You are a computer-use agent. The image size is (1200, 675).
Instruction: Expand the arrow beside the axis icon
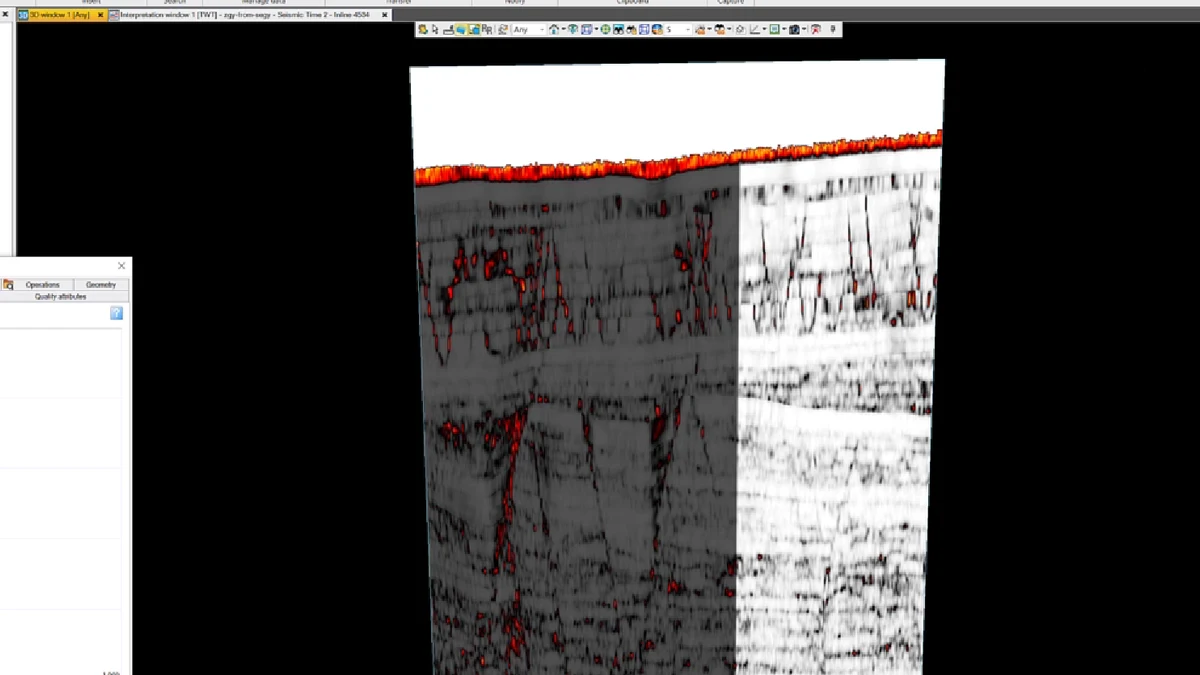click(x=765, y=30)
